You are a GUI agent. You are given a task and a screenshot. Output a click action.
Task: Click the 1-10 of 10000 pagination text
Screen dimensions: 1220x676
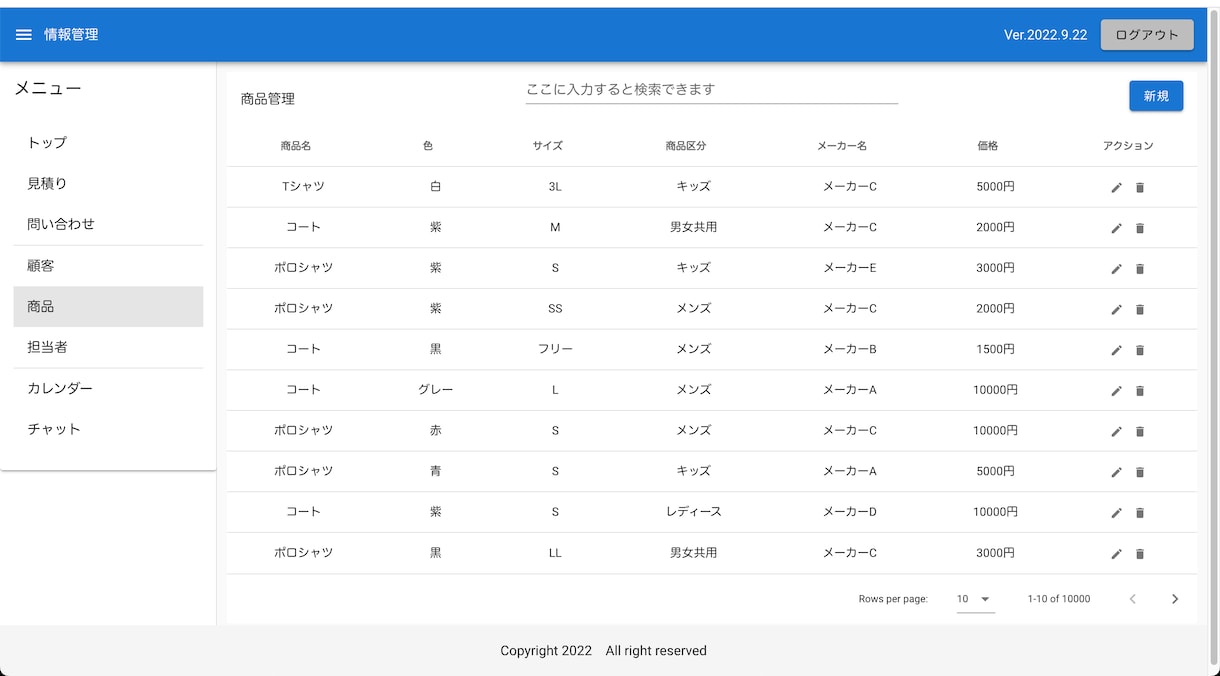tap(1059, 599)
